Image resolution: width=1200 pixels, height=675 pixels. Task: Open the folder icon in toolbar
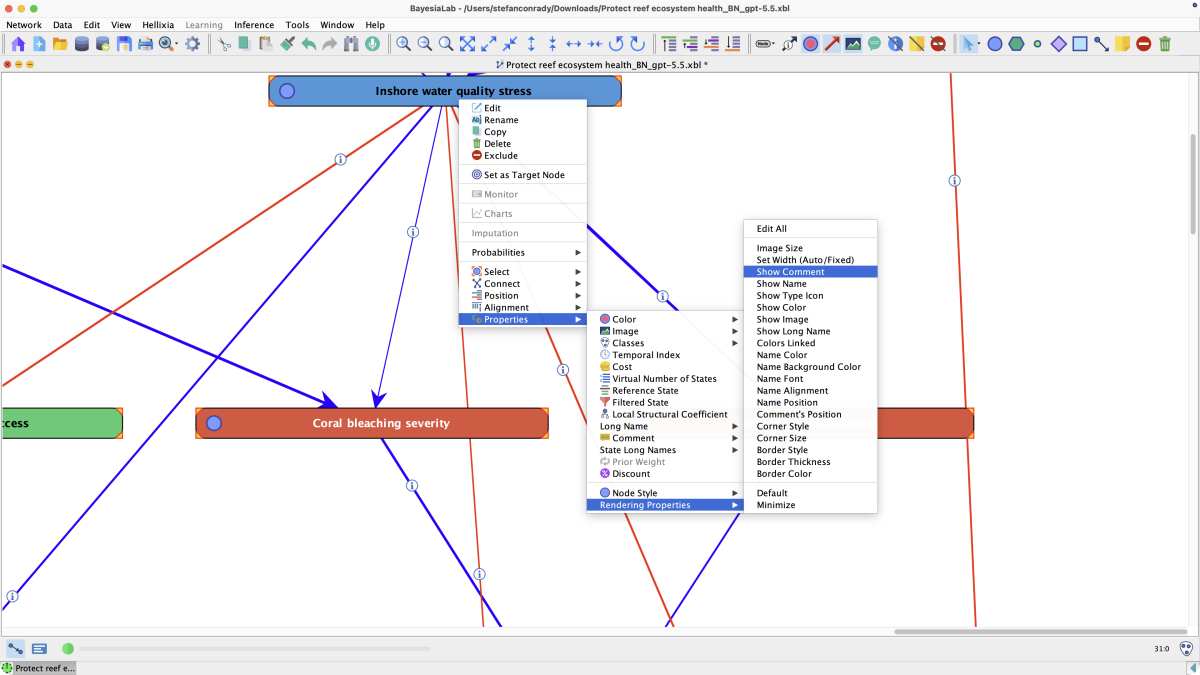pyautogui.click(x=60, y=44)
